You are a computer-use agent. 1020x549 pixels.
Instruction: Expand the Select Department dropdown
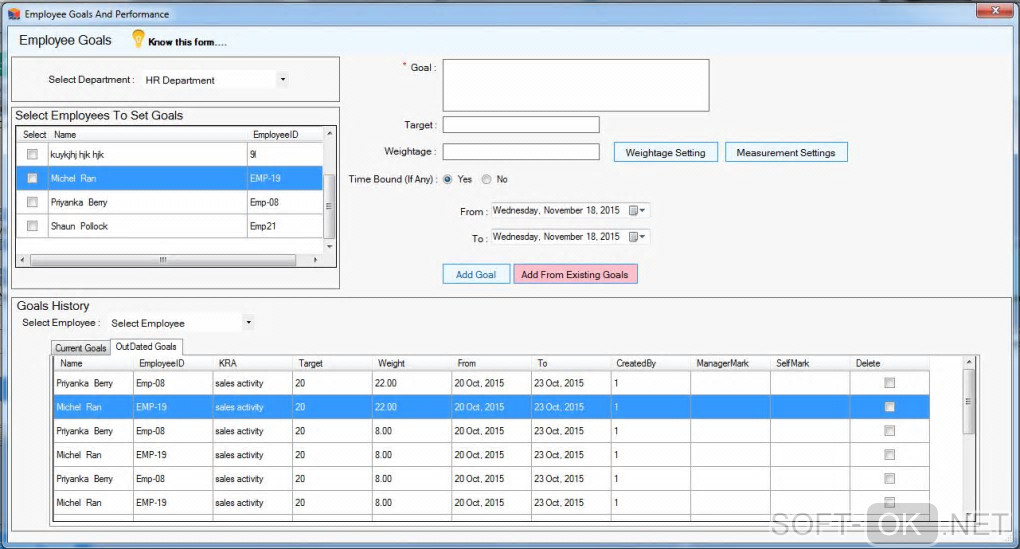coord(282,80)
